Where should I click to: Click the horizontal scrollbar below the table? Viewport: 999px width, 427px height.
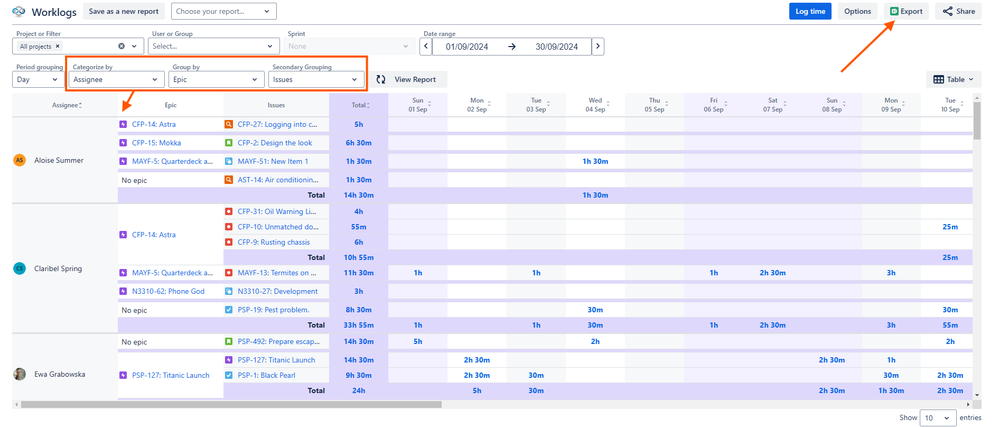tap(230, 404)
